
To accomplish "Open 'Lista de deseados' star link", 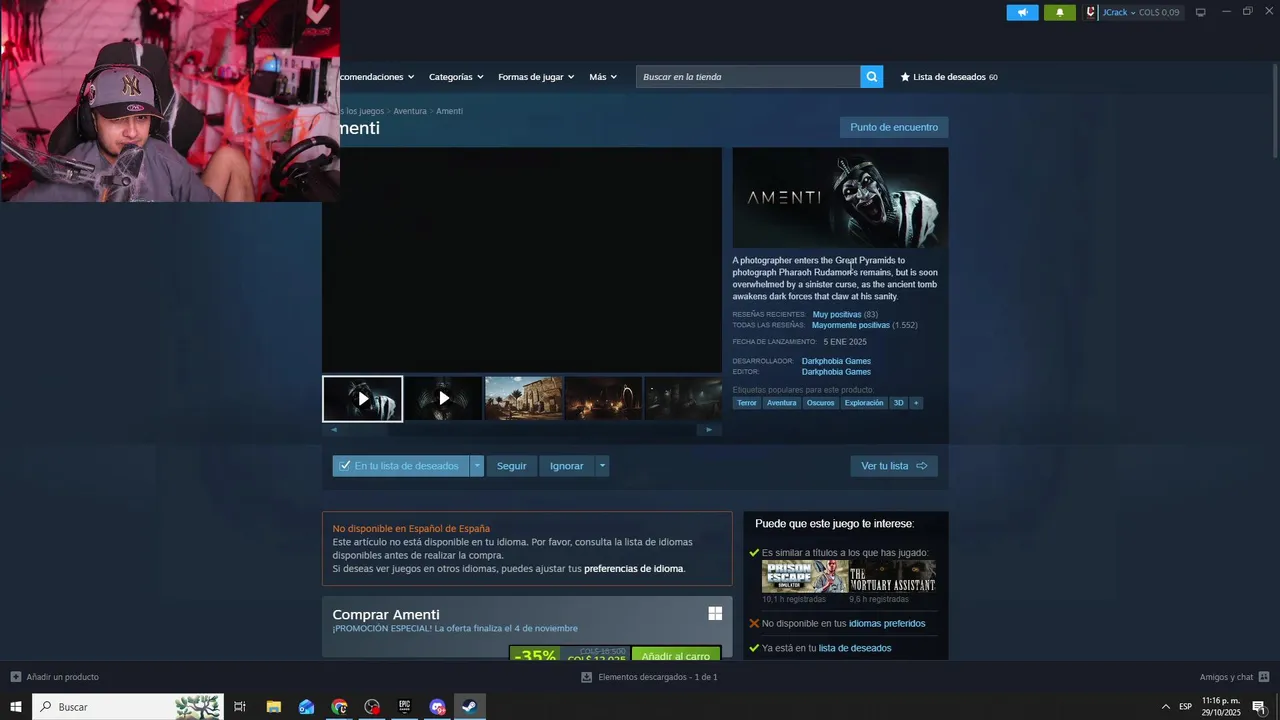I will point(949,77).
